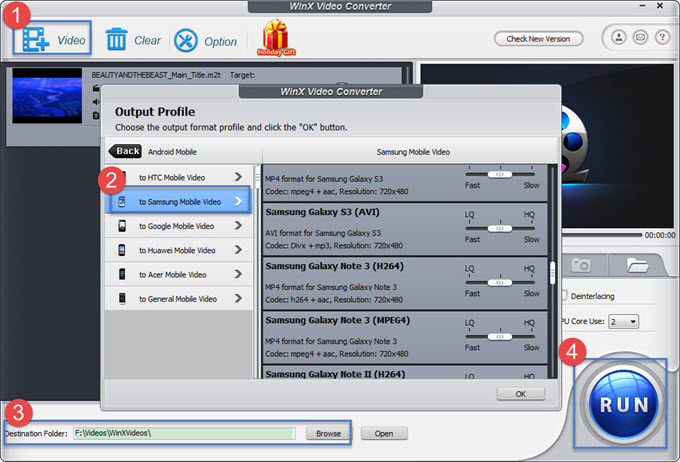Open the Option settings wrench icon
680x462 pixels.
[x=186, y=41]
